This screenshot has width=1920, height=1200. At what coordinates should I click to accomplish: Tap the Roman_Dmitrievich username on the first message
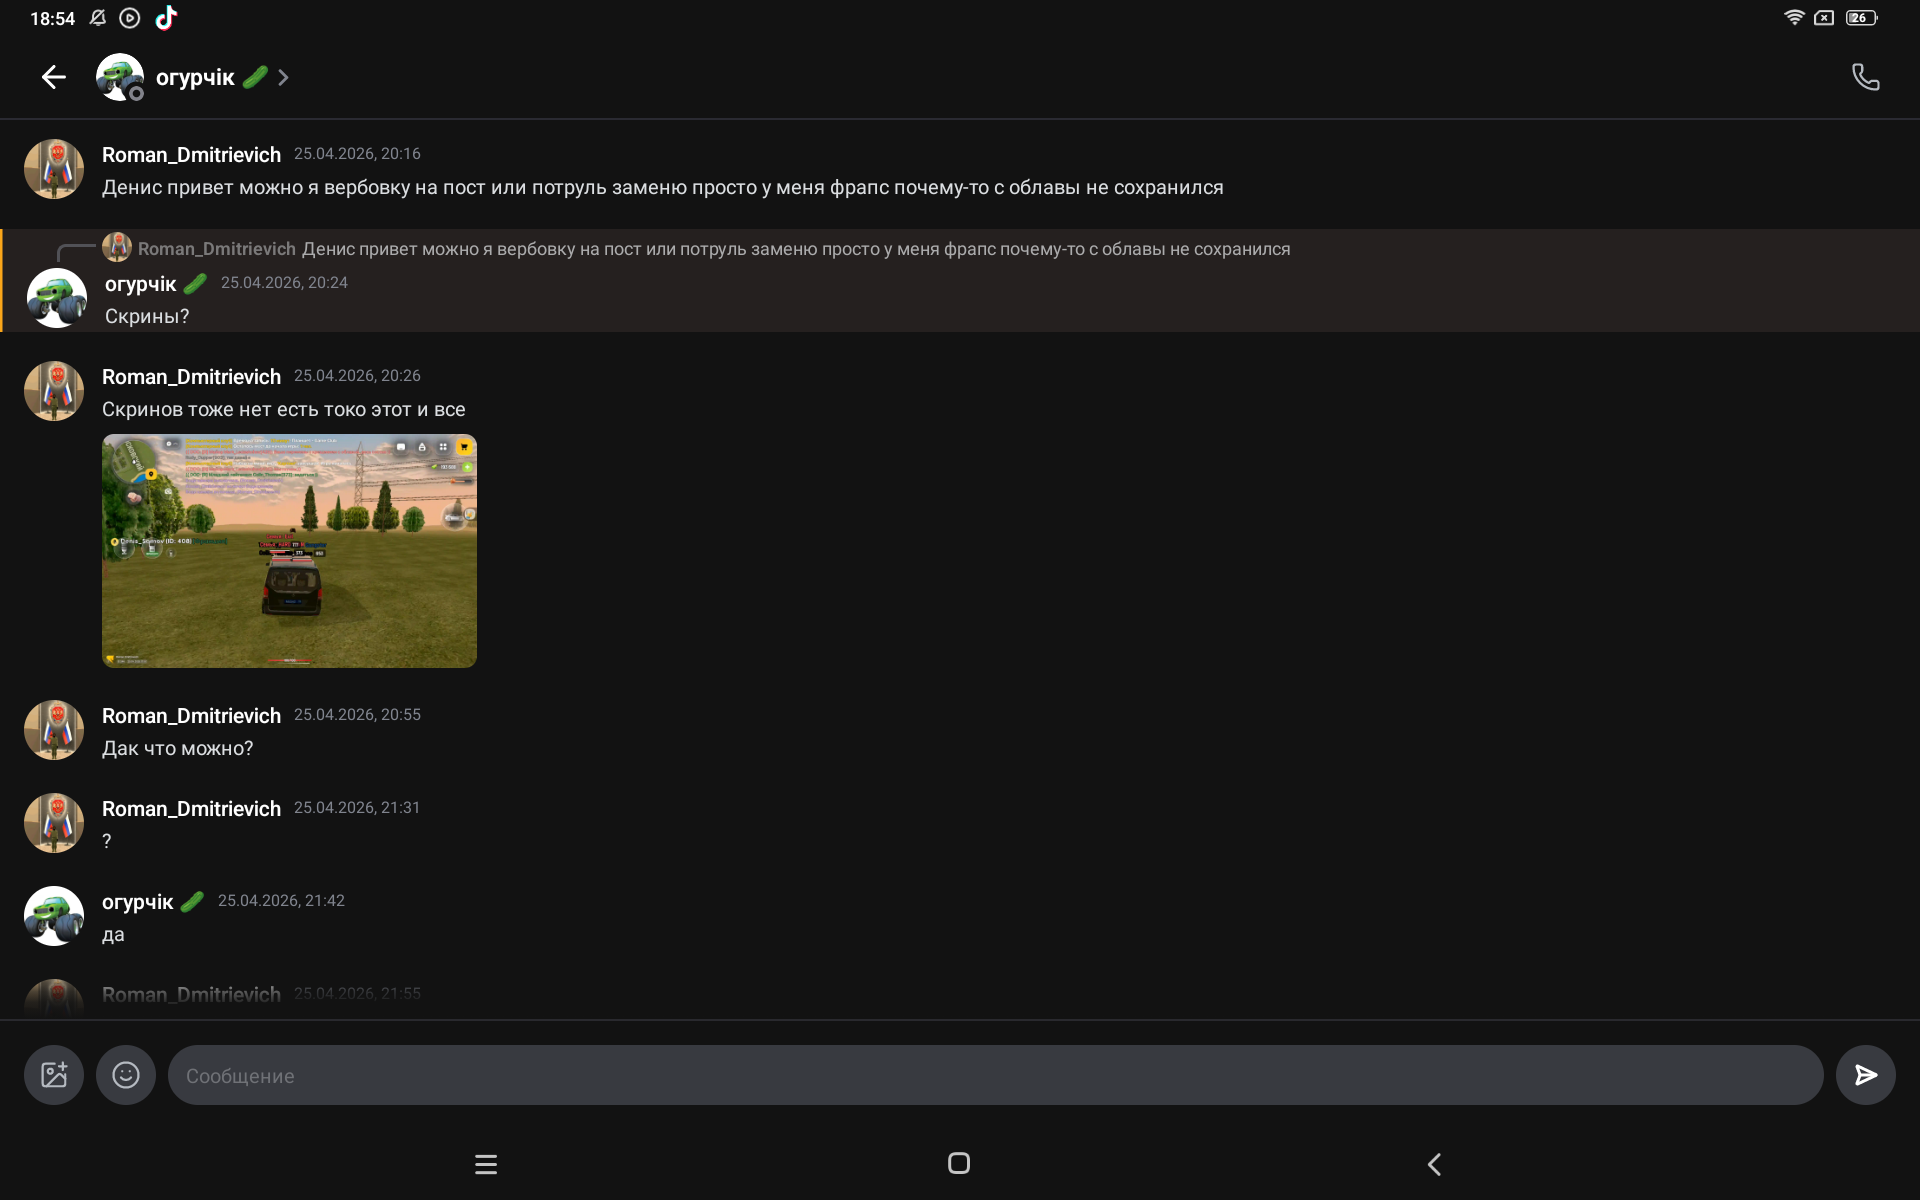click(191, 155)
